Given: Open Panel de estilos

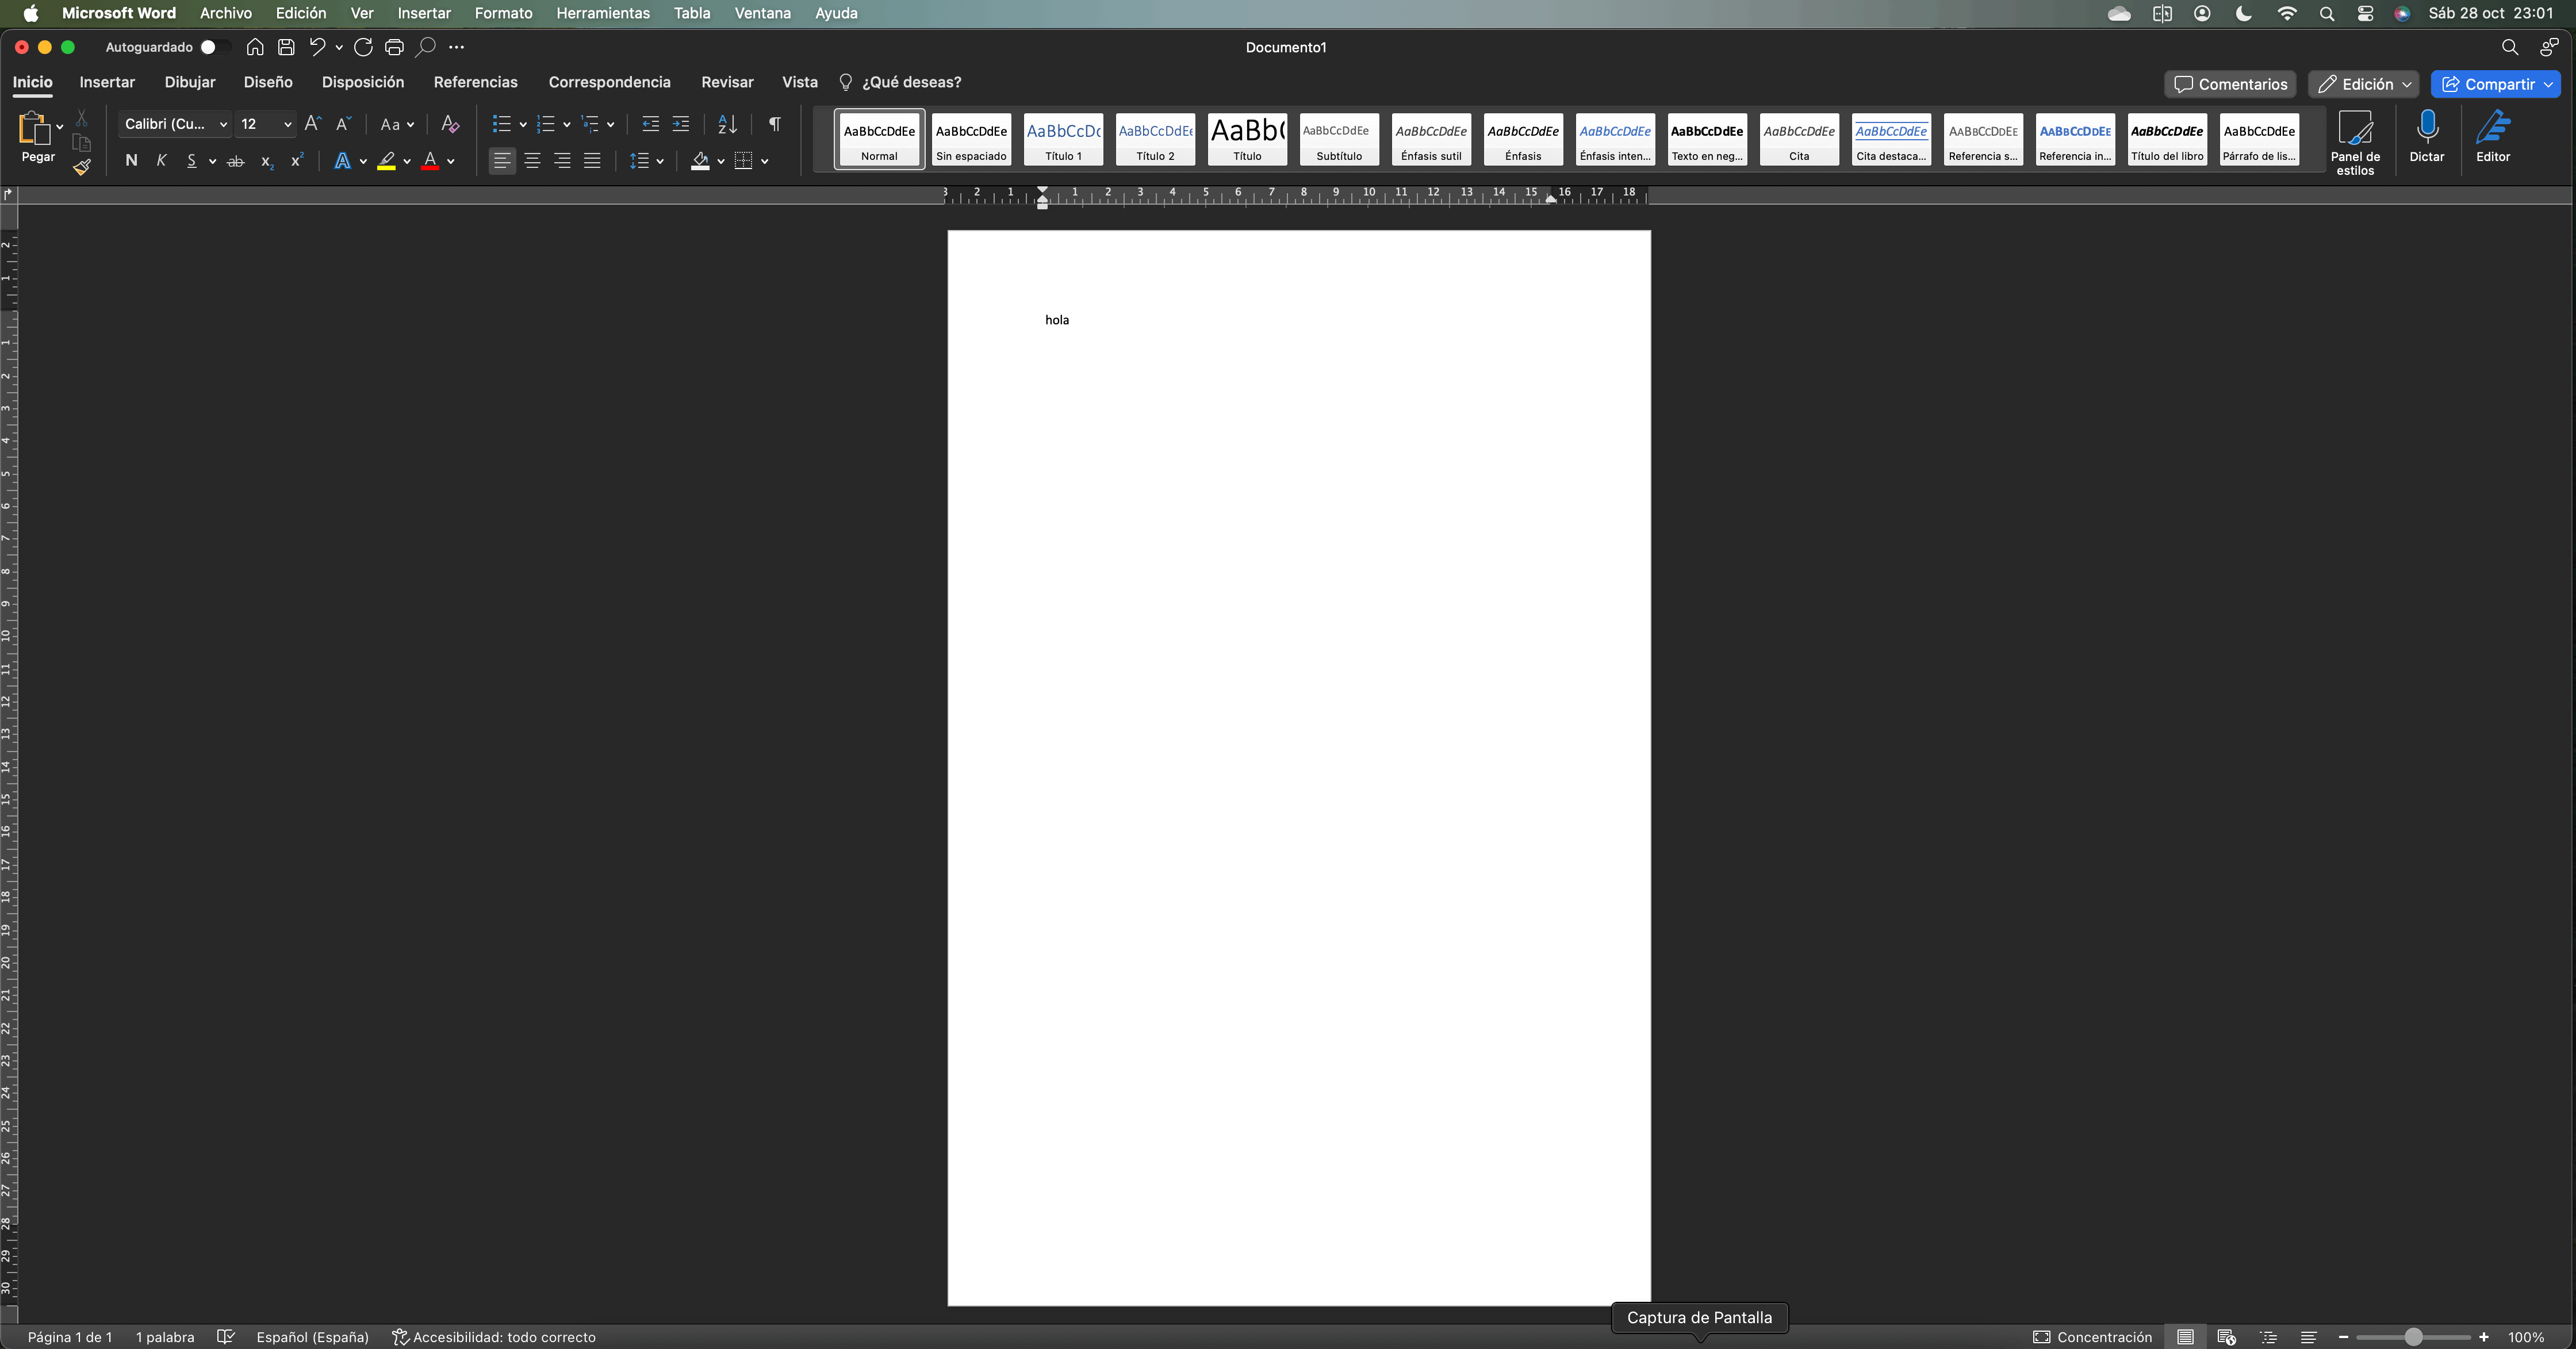Looking at the screenshot, I should point(2355,143).
